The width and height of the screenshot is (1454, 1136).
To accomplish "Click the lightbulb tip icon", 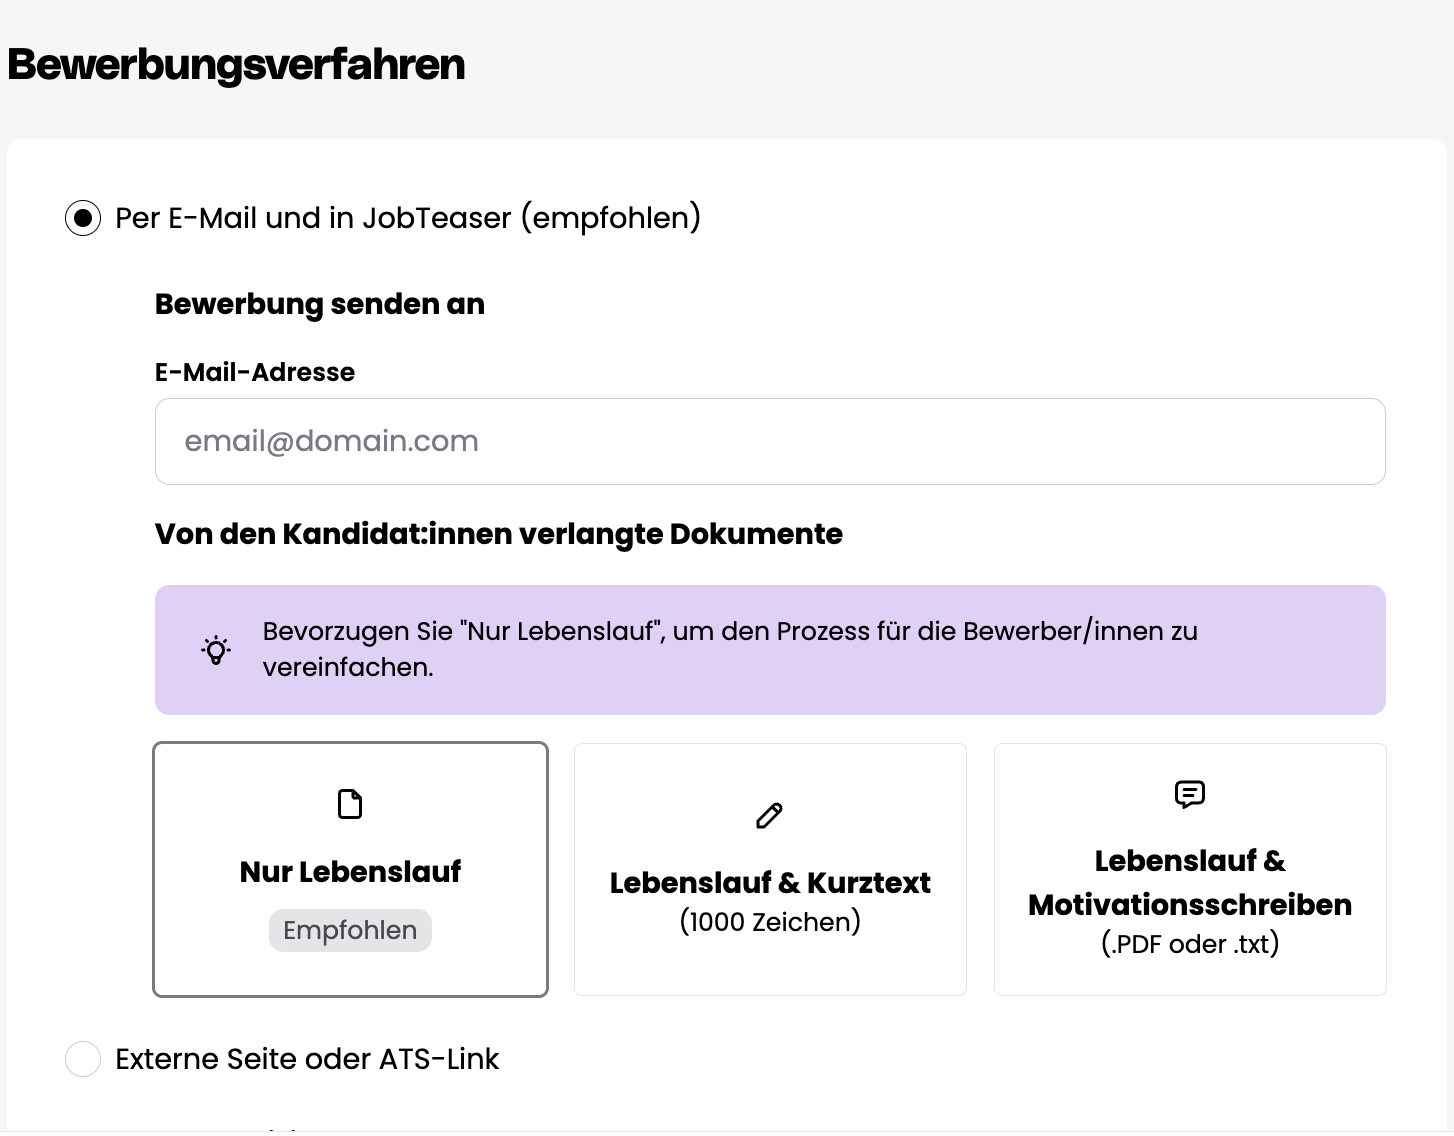I will click(x=216, y=650).
